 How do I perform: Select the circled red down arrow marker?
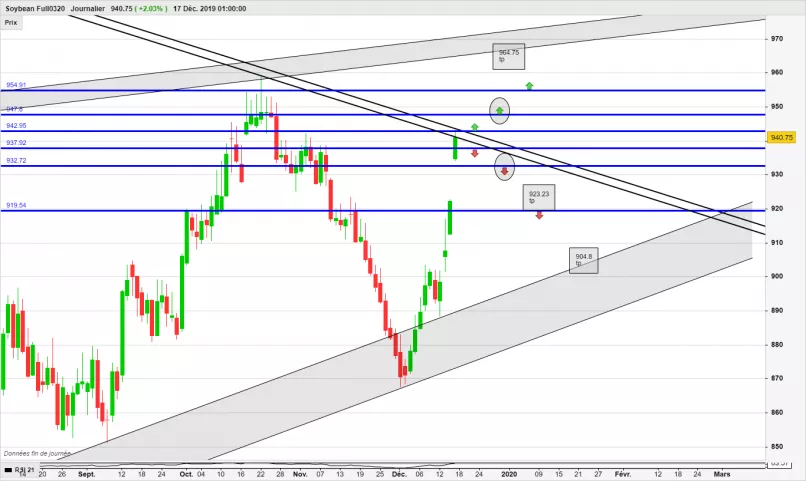pos(504,168)
